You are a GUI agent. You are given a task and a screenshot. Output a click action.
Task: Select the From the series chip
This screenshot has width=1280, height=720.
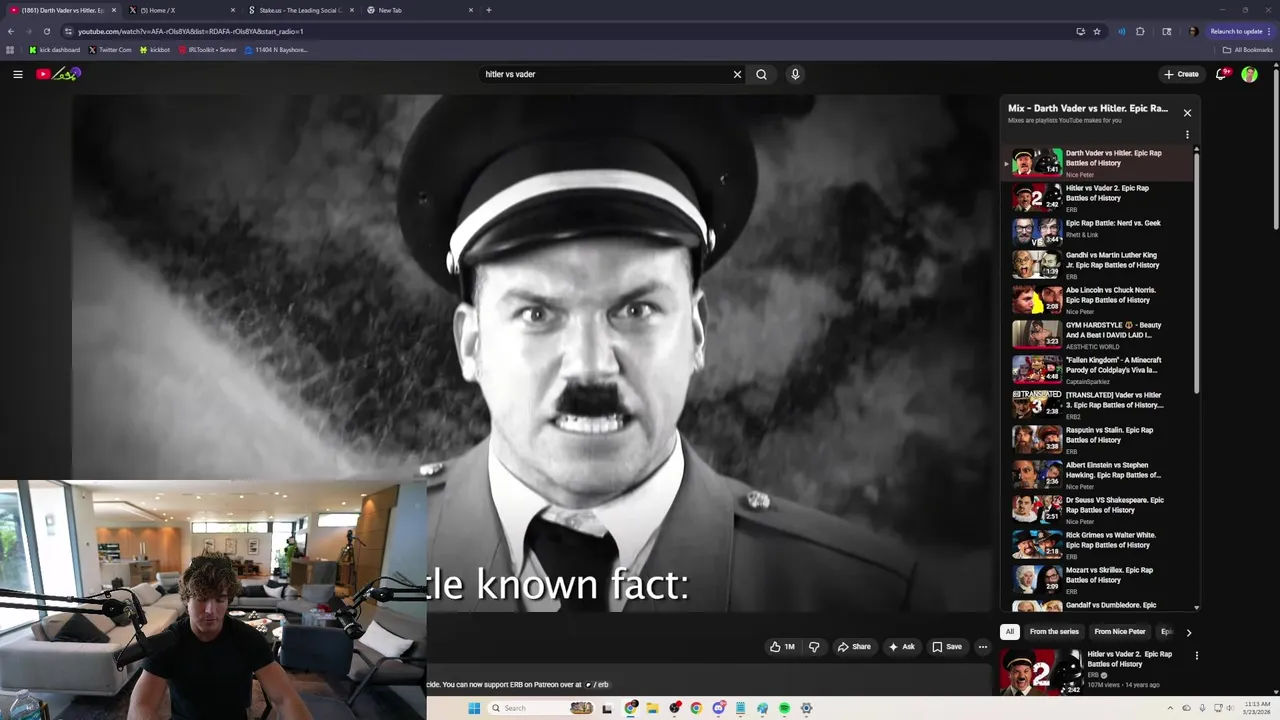click(1054, 632)
